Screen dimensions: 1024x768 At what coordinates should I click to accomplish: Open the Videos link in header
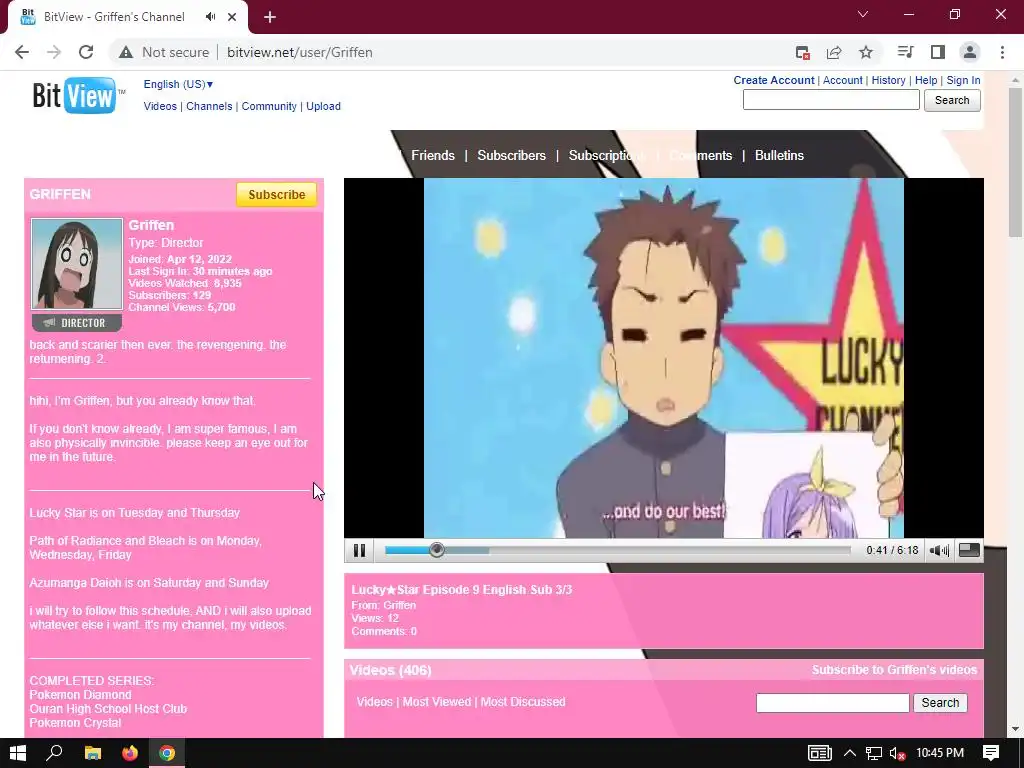coord(160,106)
